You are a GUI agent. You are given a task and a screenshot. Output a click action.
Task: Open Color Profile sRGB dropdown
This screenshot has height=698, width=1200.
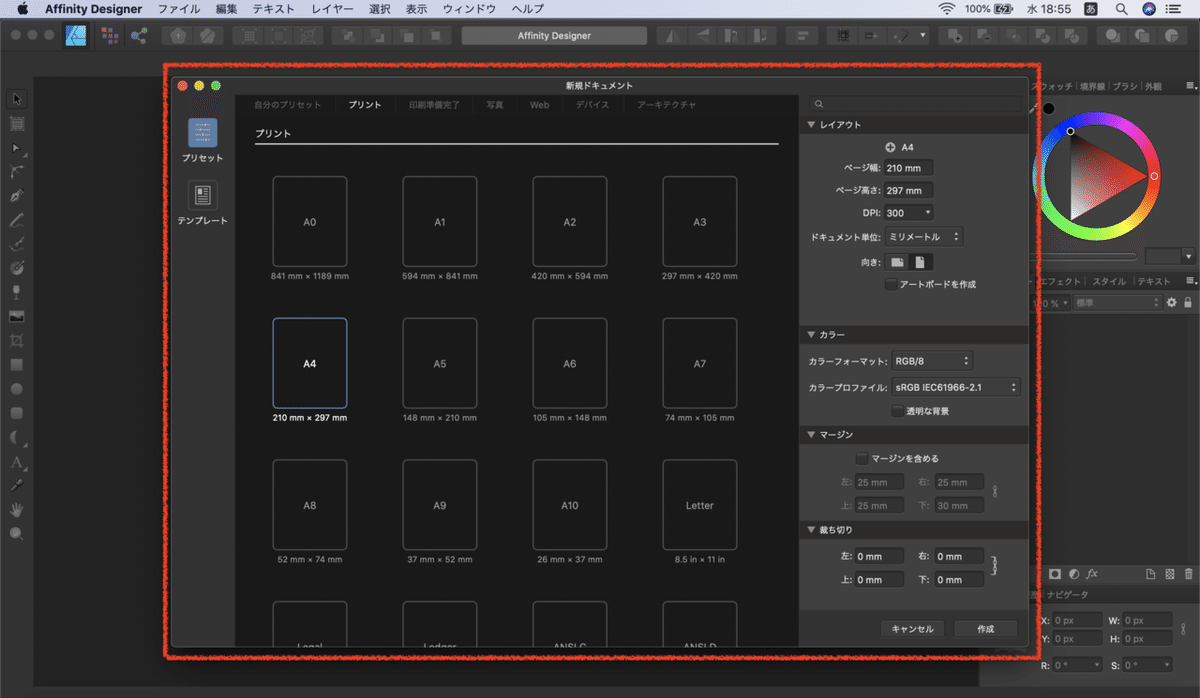click(x=956, y=387)
